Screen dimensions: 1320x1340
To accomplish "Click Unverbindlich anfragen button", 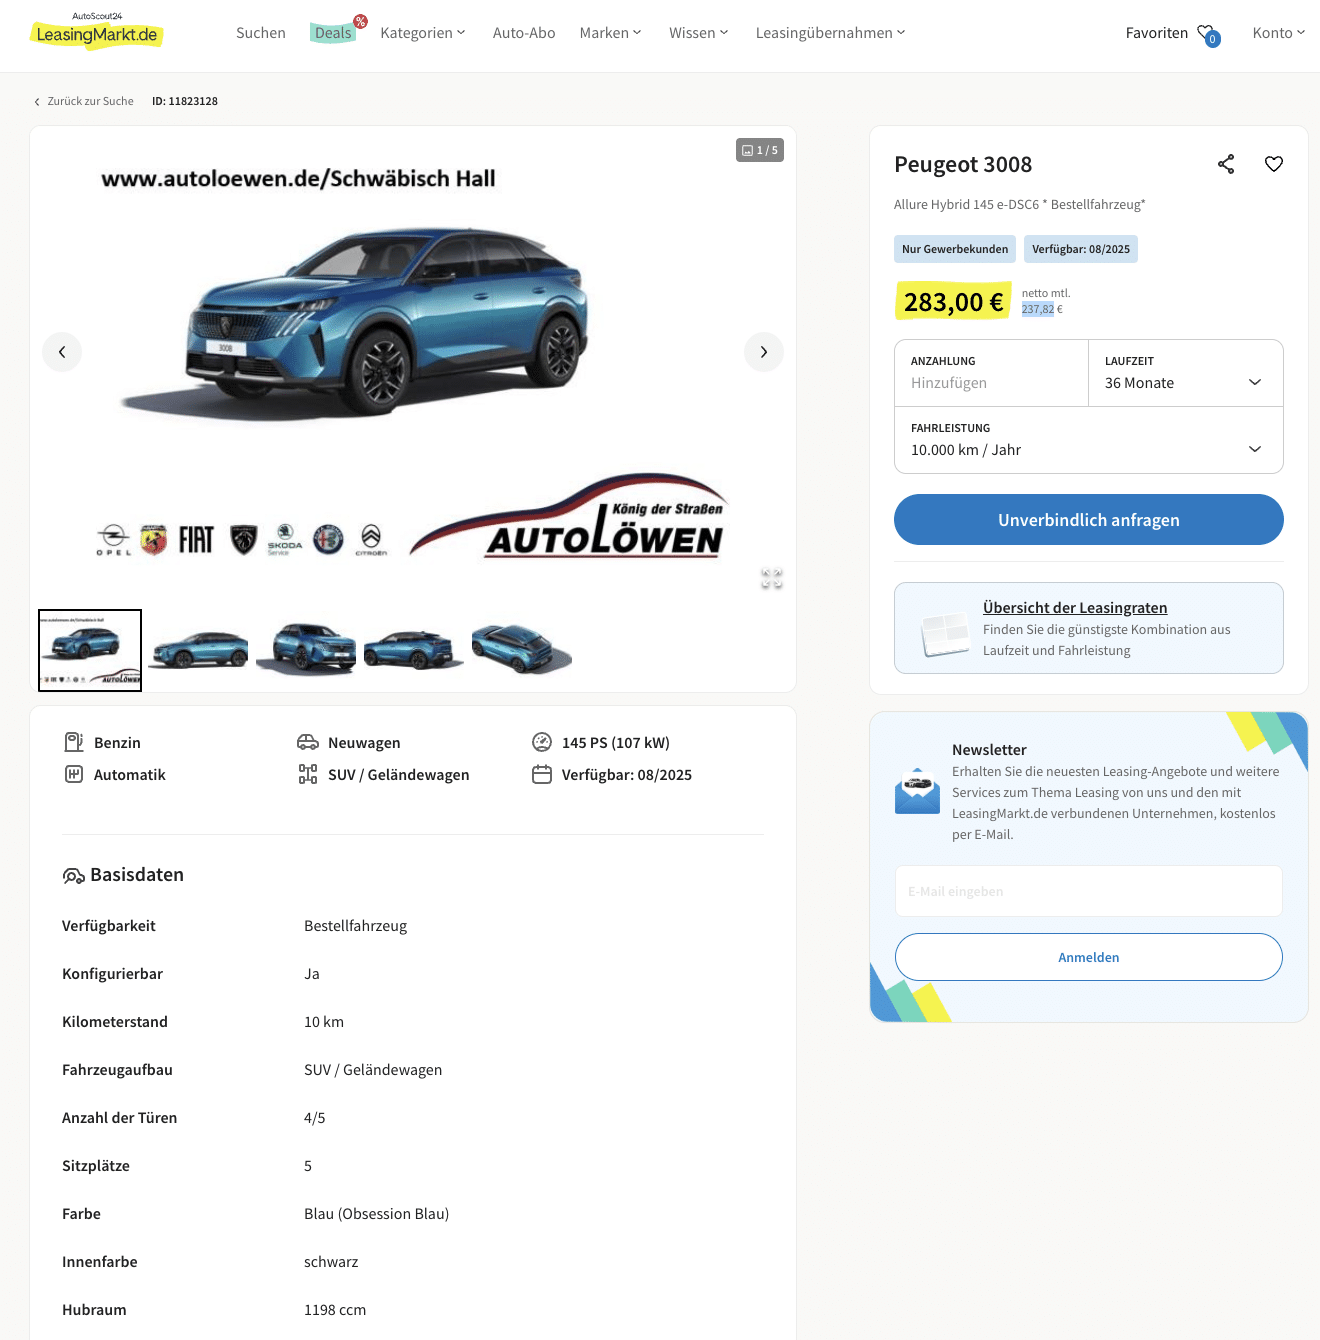I will click(x=1089, y=520).
